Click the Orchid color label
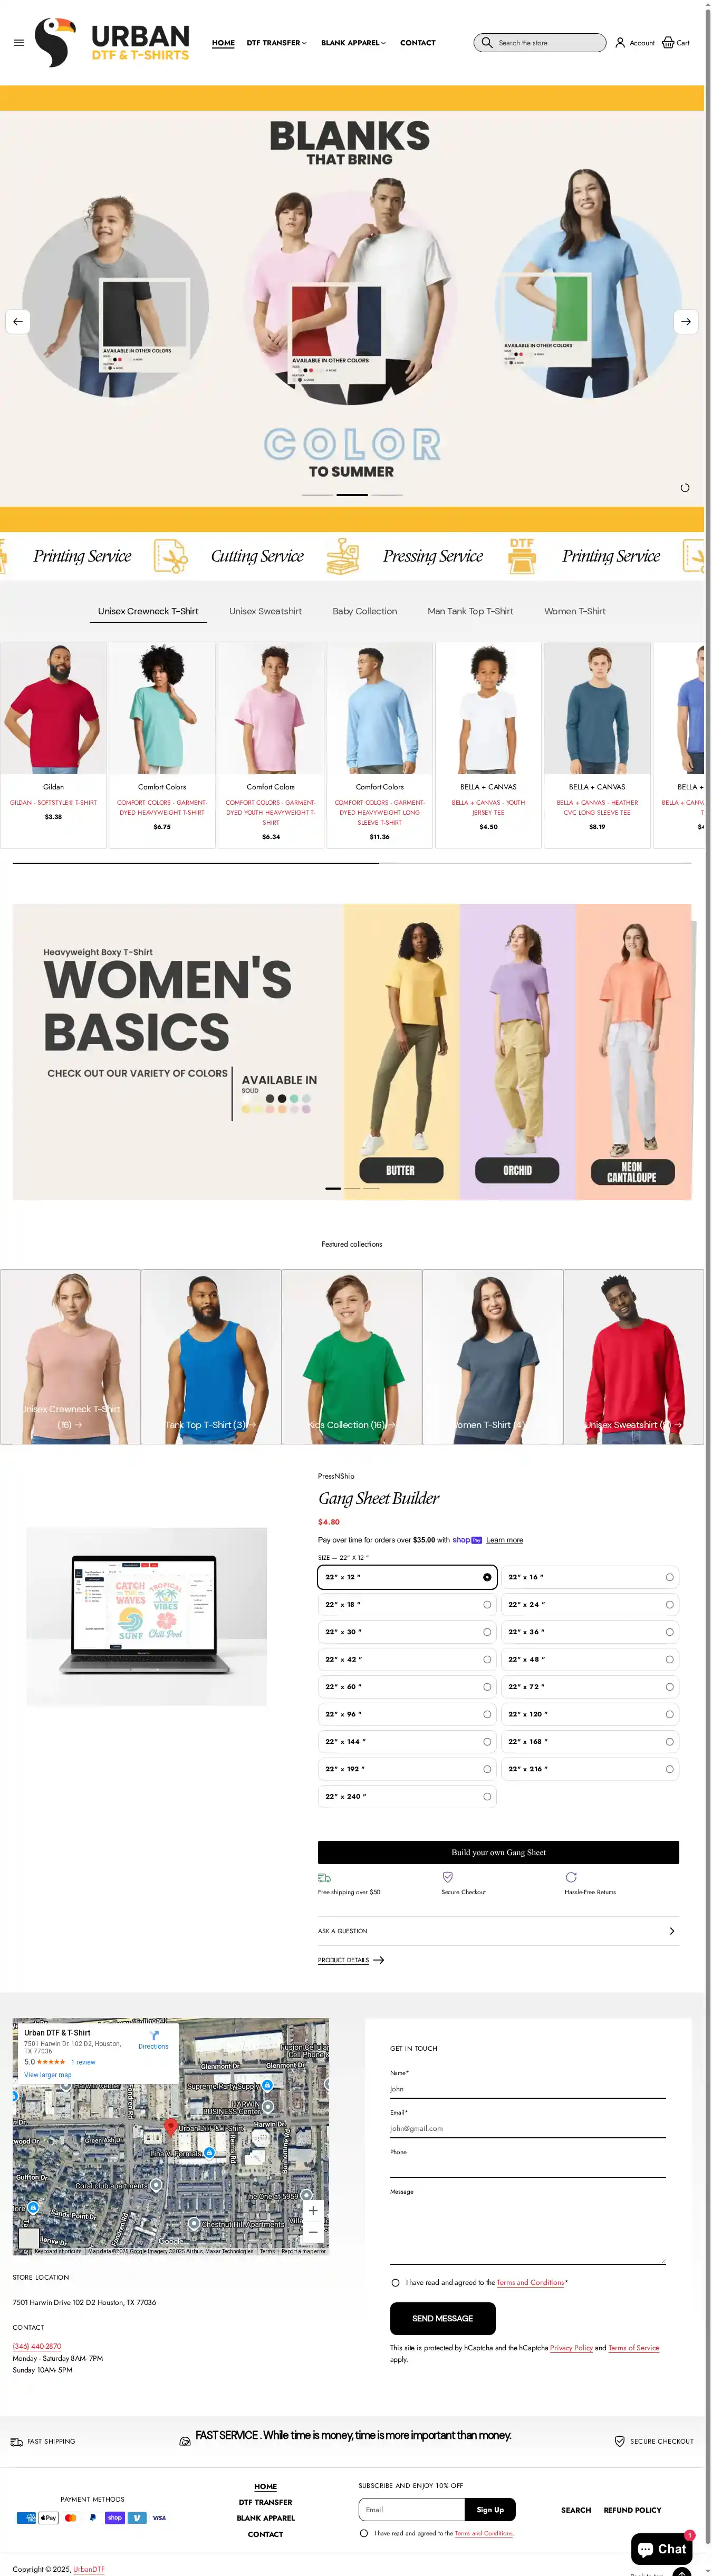This screenshot has height=2576, width=712. pyautogui.click(x=517, y=1170)
